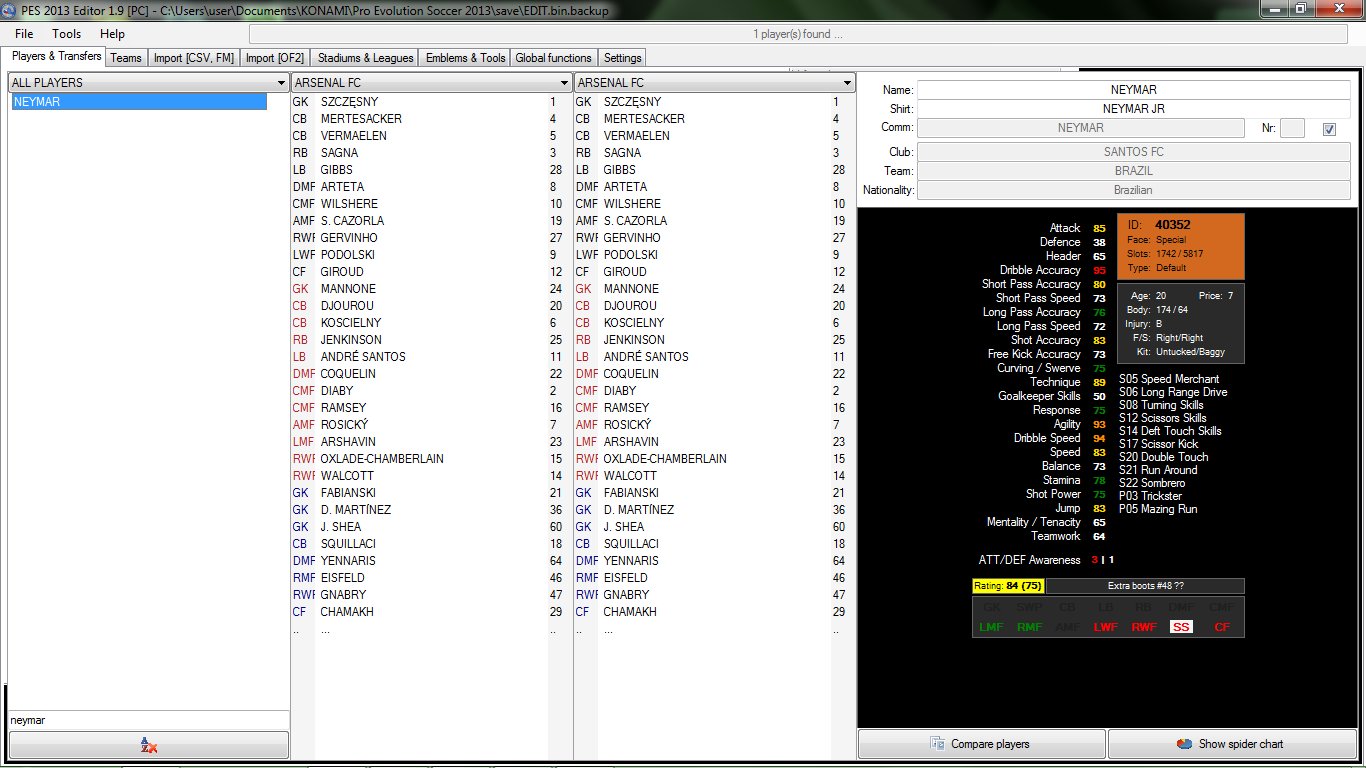Click the Nationality field showing Brazilian

(x=1134, y=190)
